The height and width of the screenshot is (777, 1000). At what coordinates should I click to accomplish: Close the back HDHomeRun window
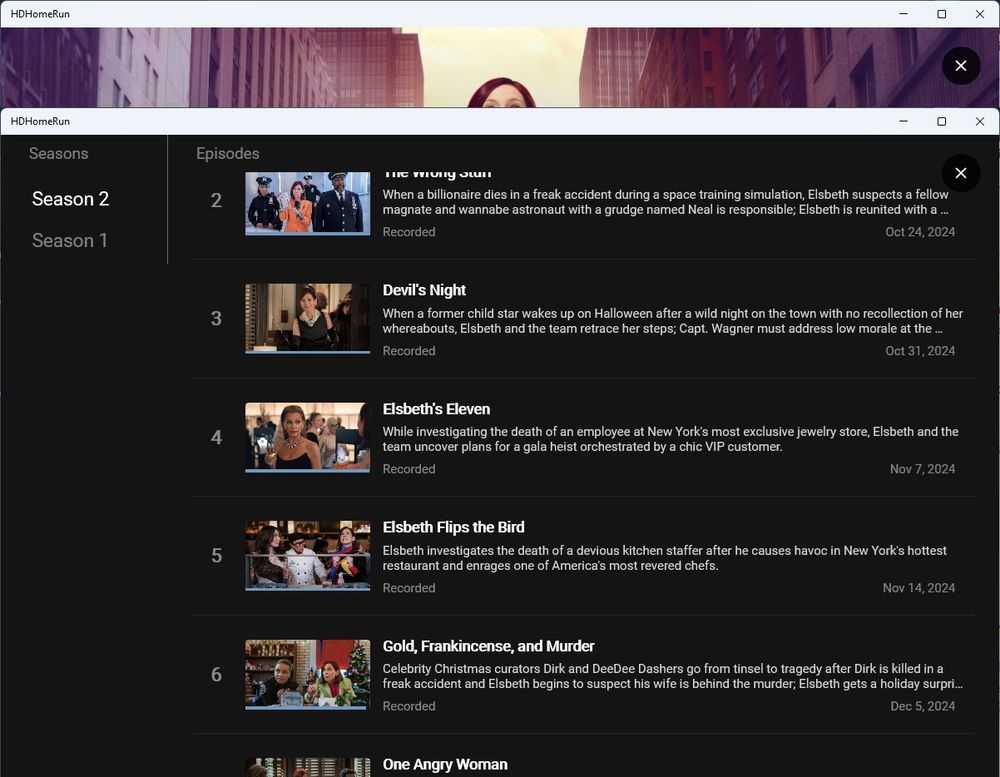click(x=980, y=14)
